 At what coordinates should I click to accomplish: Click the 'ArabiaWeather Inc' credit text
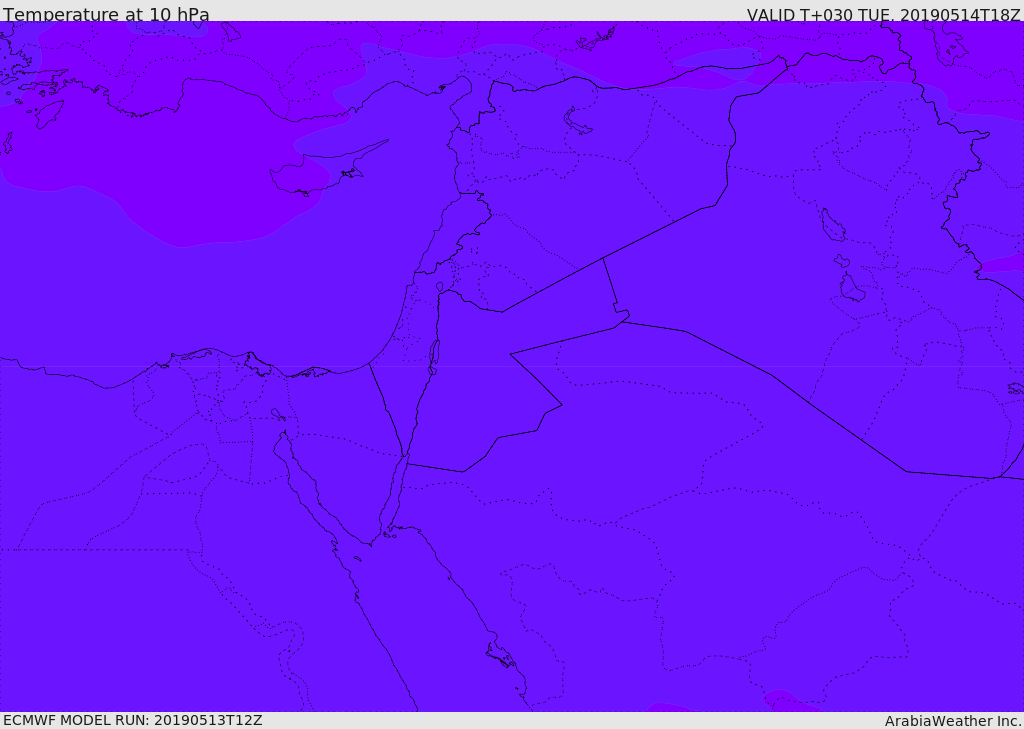(952, 721)
